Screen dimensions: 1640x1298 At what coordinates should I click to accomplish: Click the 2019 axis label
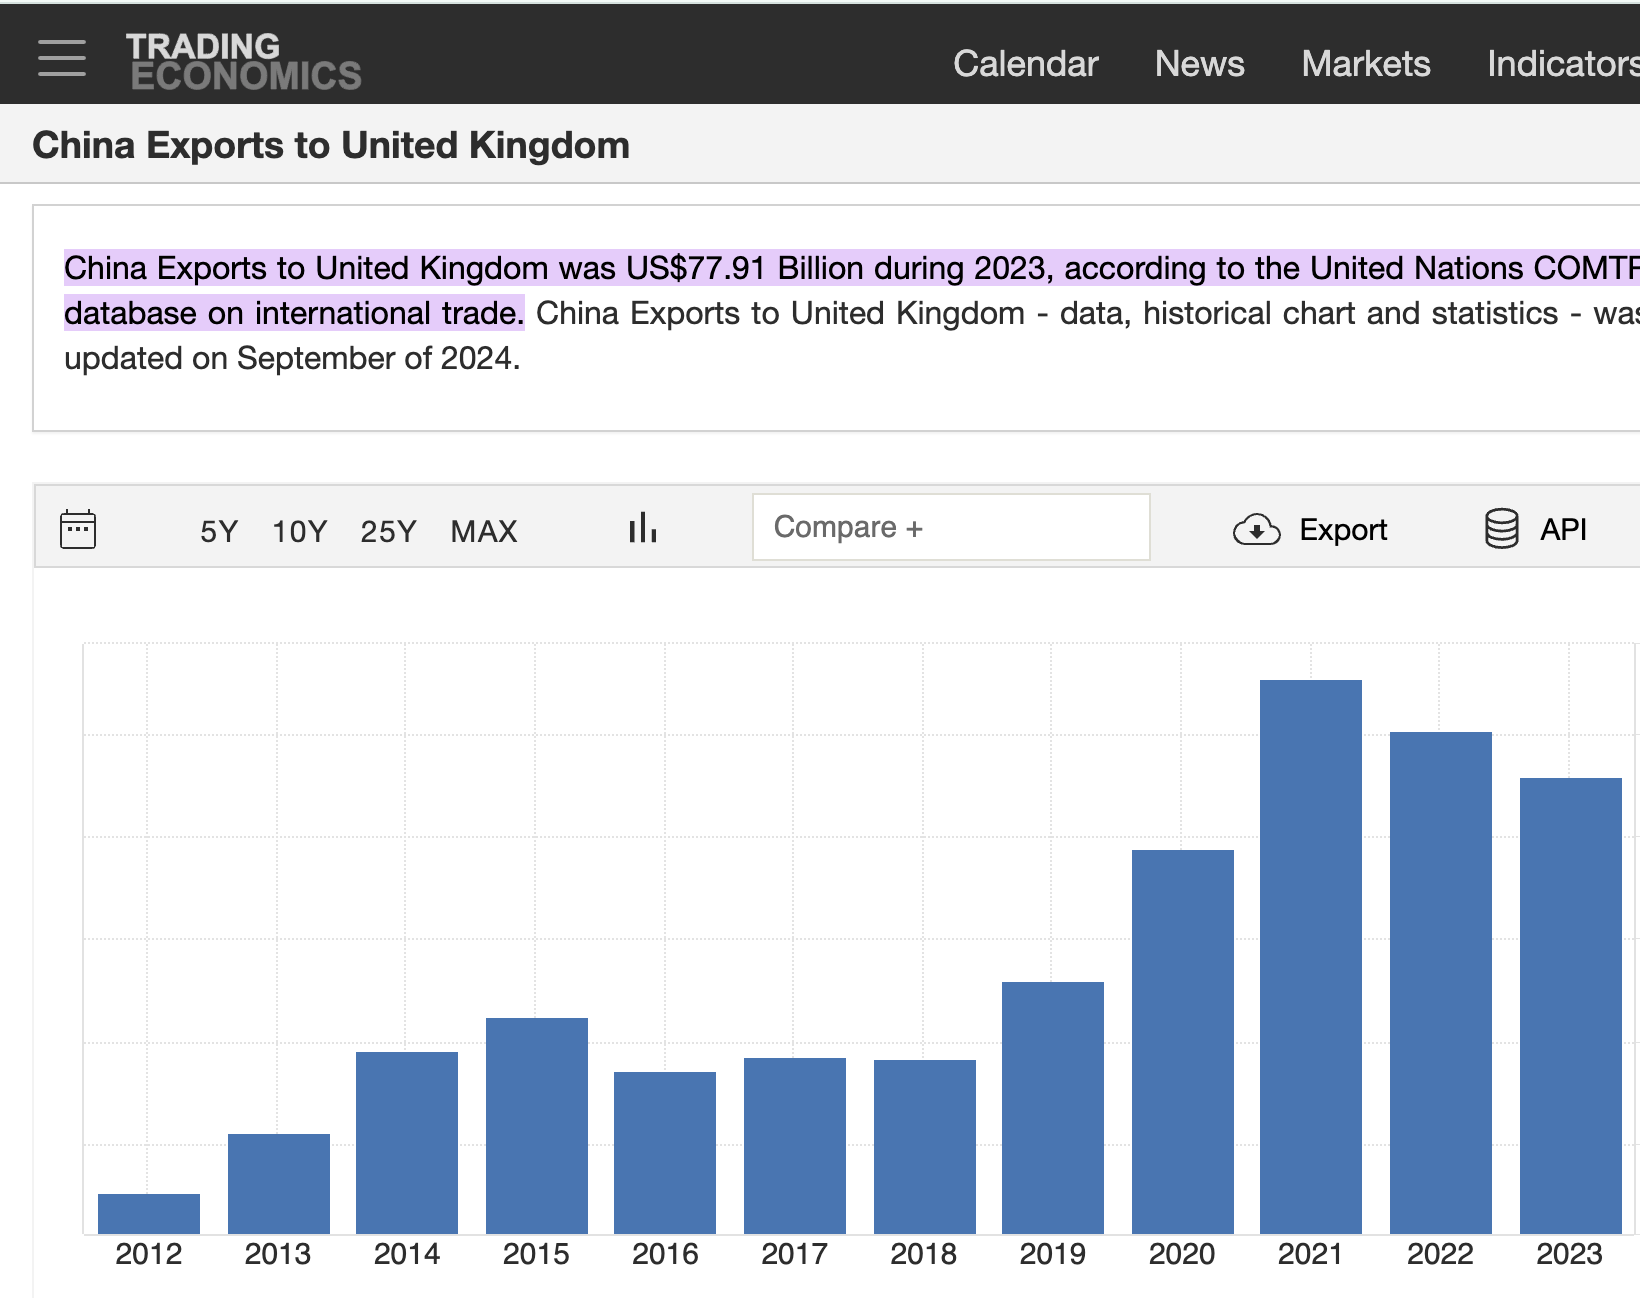(1053, 1254)
